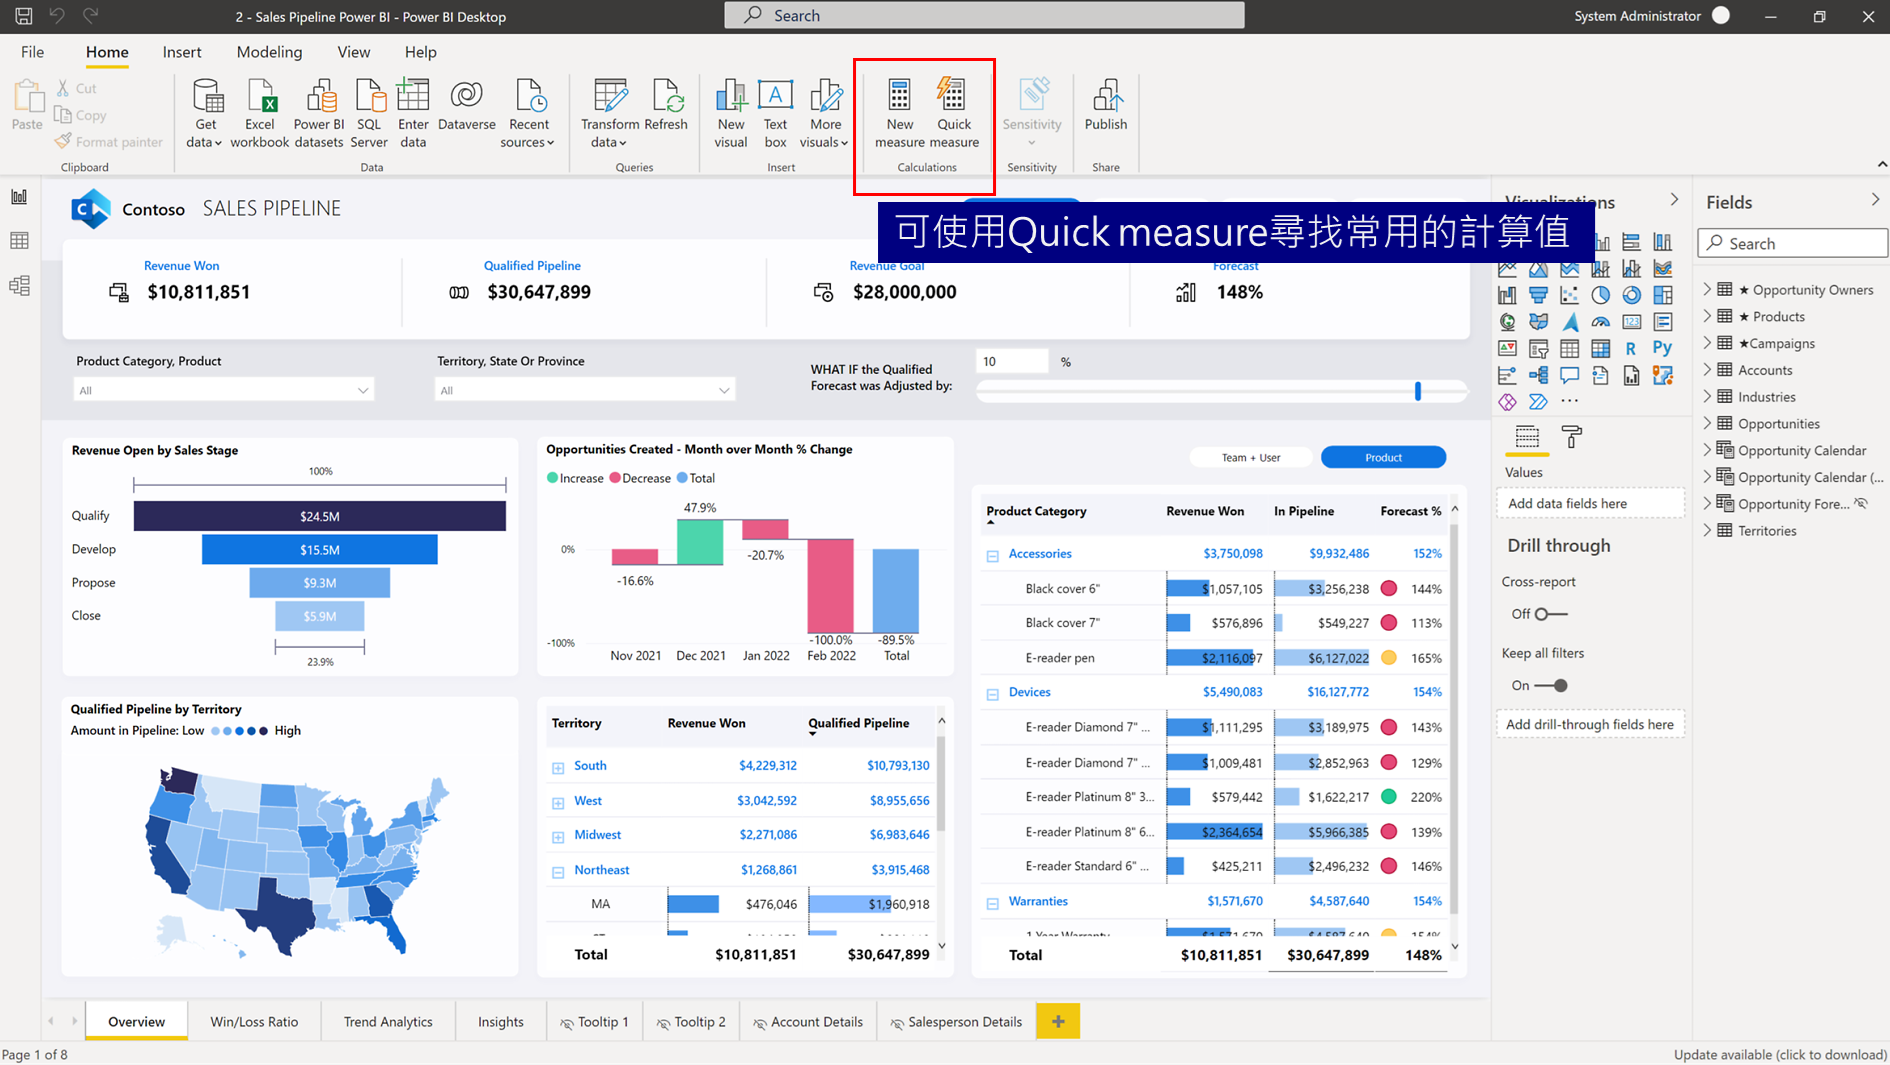Switch to Data view in left sidebar
The image size is (1890, 1065).
click(19, 241)
